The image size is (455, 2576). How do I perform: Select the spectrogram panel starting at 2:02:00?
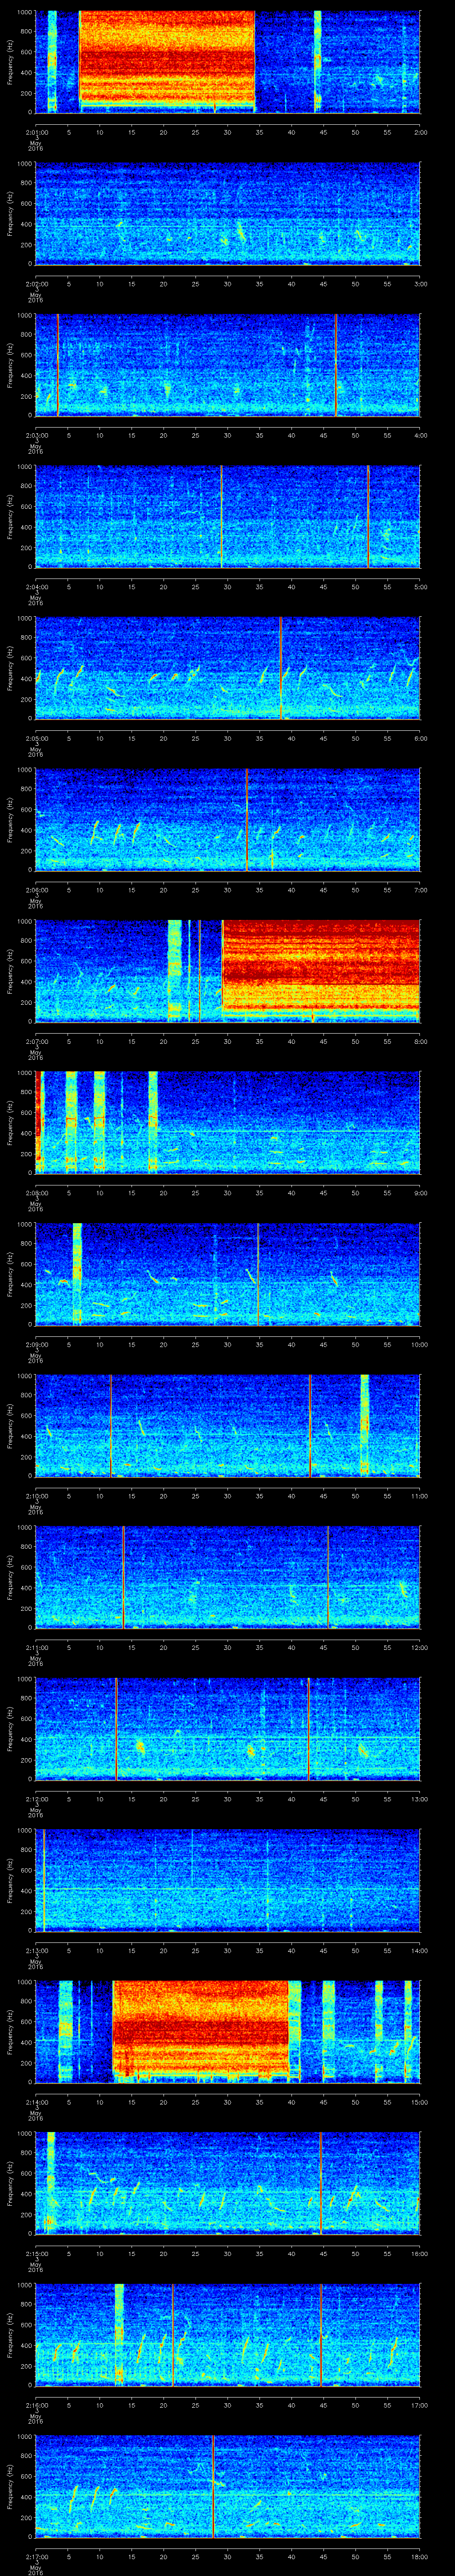[228, 213]
